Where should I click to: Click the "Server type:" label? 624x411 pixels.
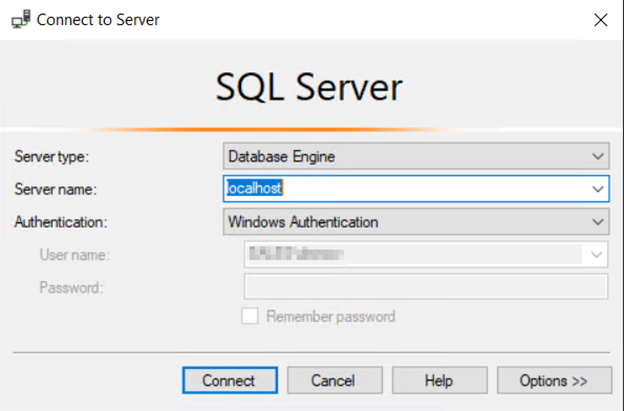click(x=51, y=156)
